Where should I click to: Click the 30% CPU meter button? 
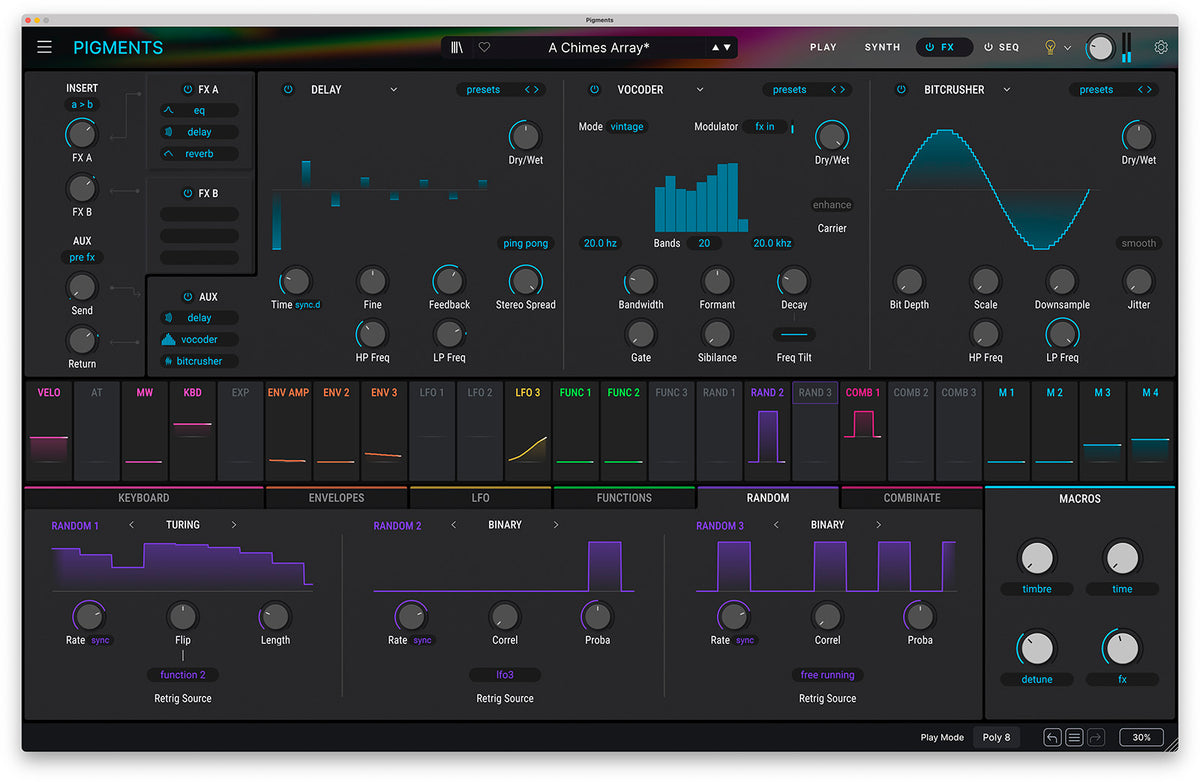tap(1141, 737)
